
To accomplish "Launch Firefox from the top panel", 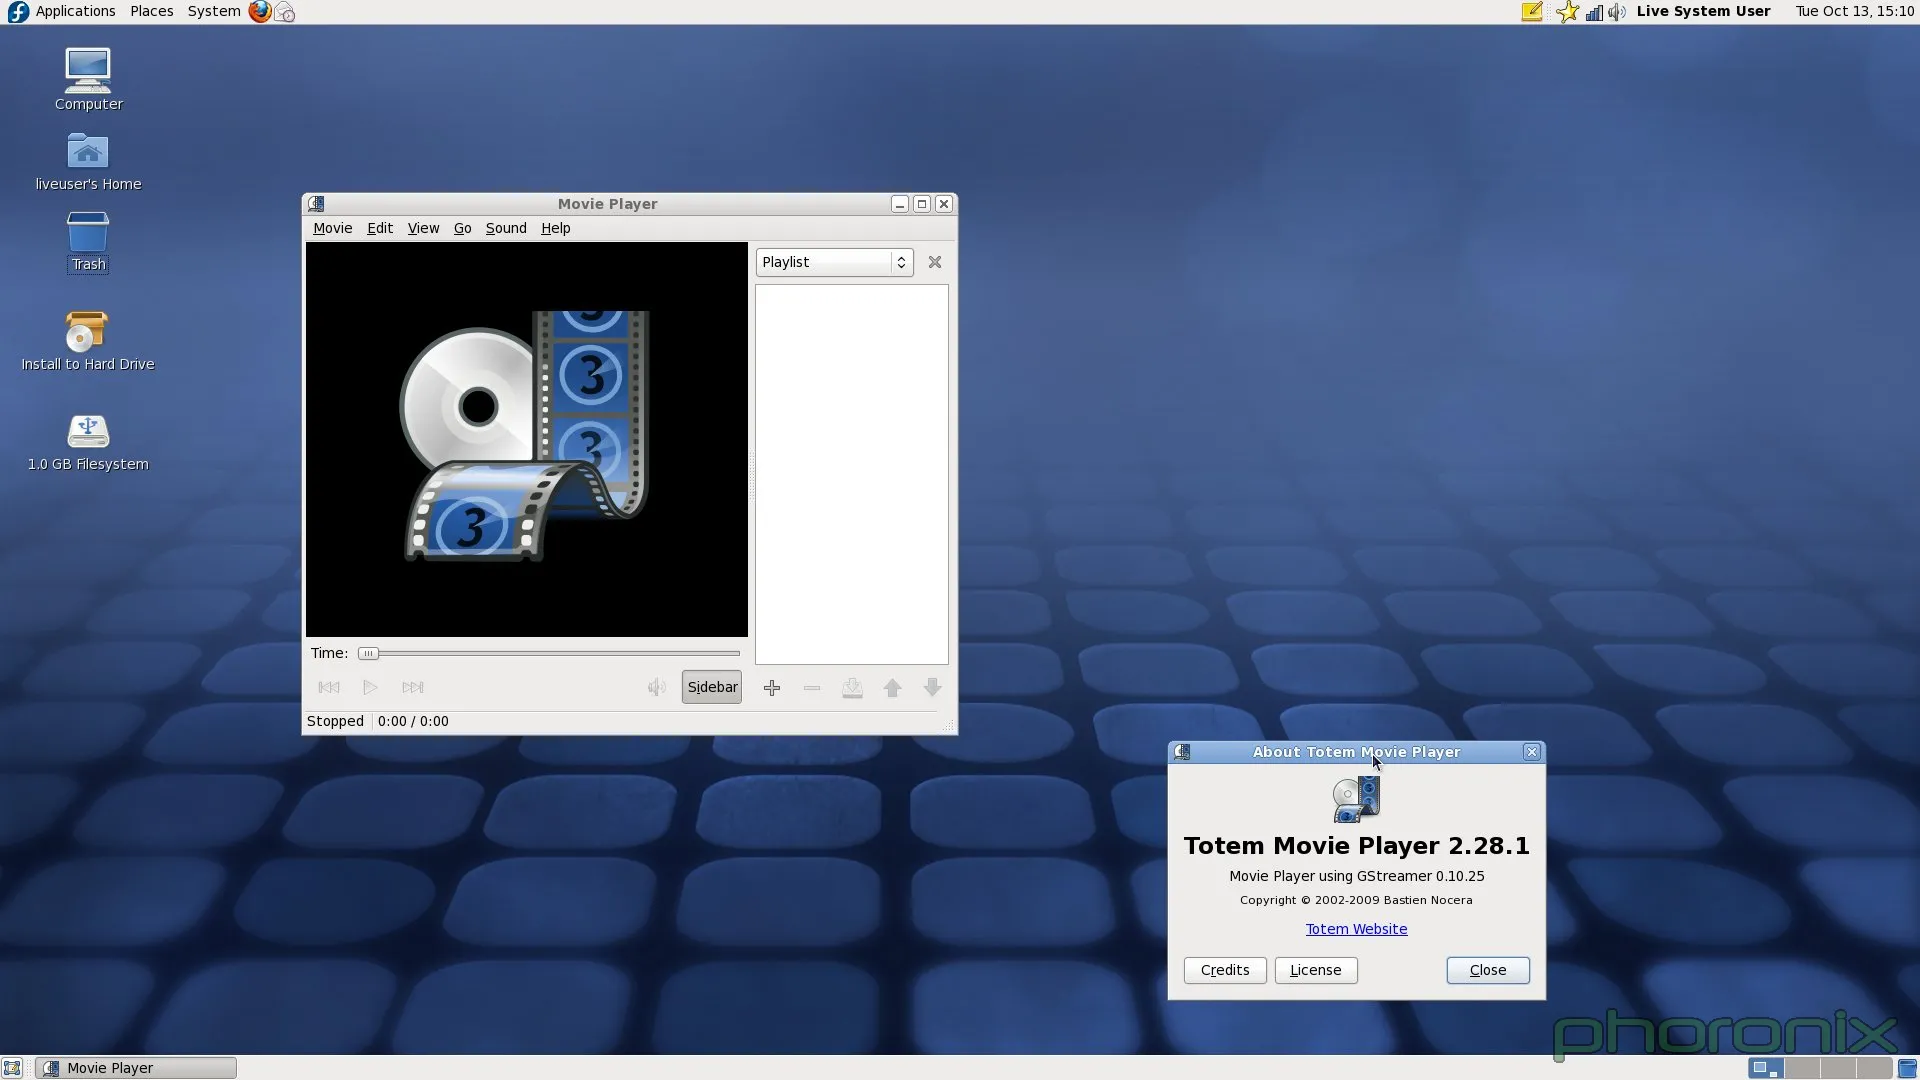I will pyautogui.click(x=260, y=12).
